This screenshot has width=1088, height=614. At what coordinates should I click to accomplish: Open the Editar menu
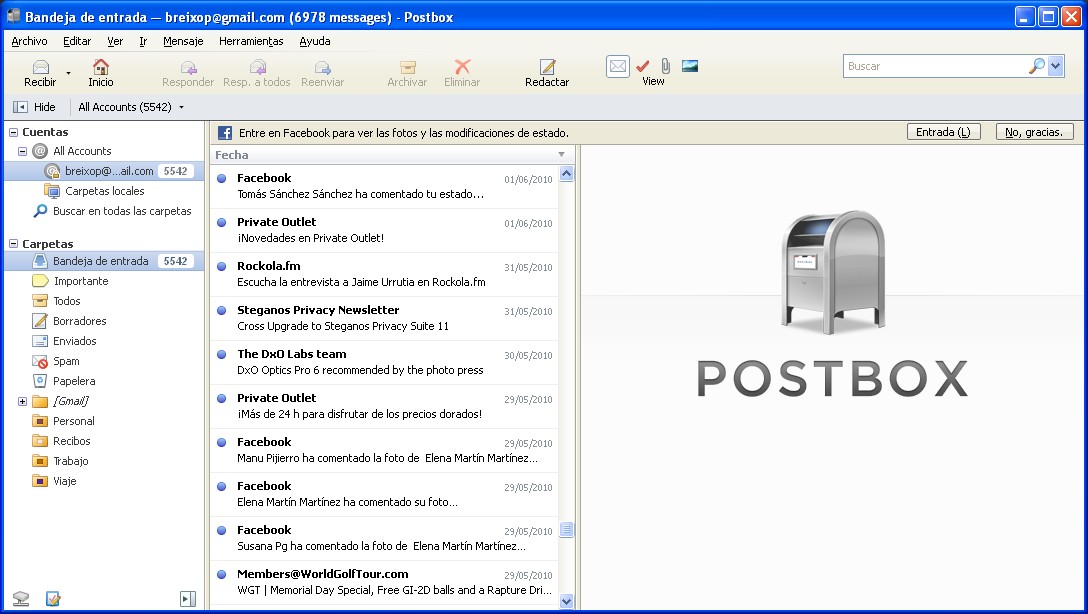(77, 41)
